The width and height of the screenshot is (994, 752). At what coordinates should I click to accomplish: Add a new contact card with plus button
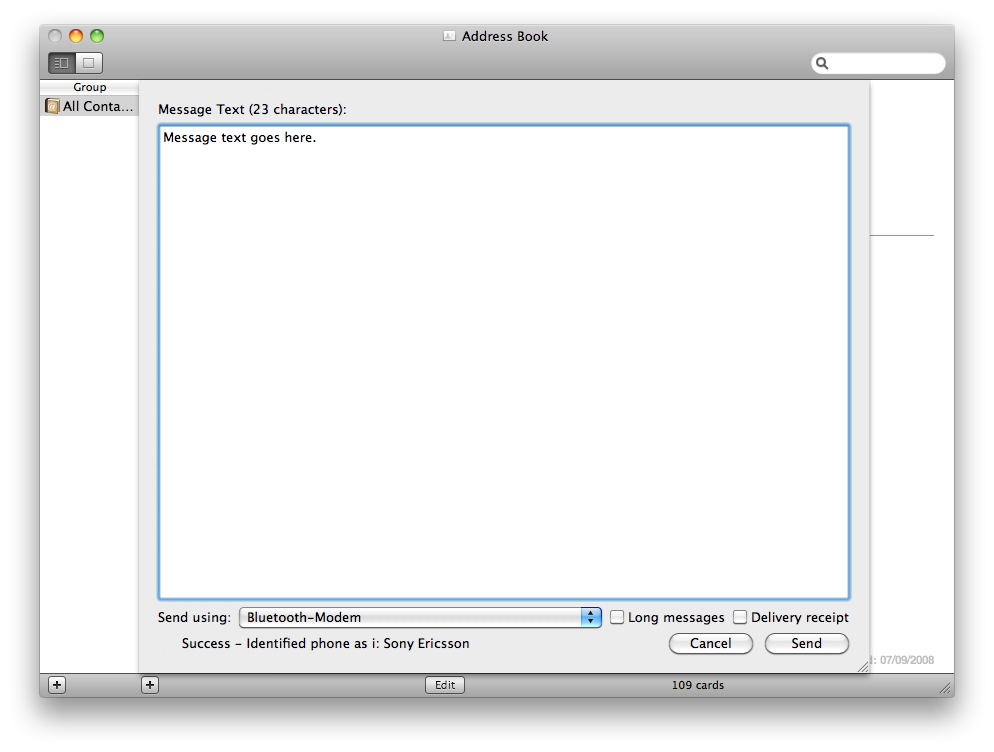pos(150,685)
